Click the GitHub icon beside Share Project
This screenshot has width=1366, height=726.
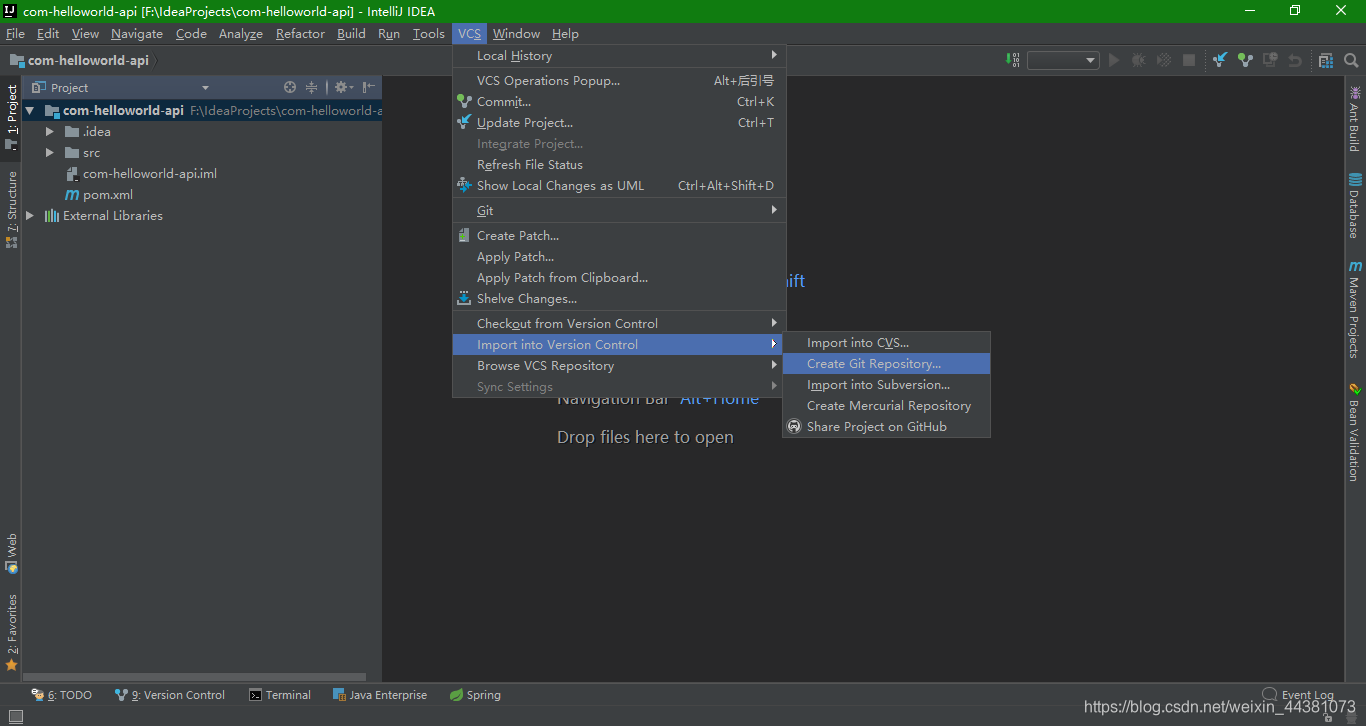794,427
